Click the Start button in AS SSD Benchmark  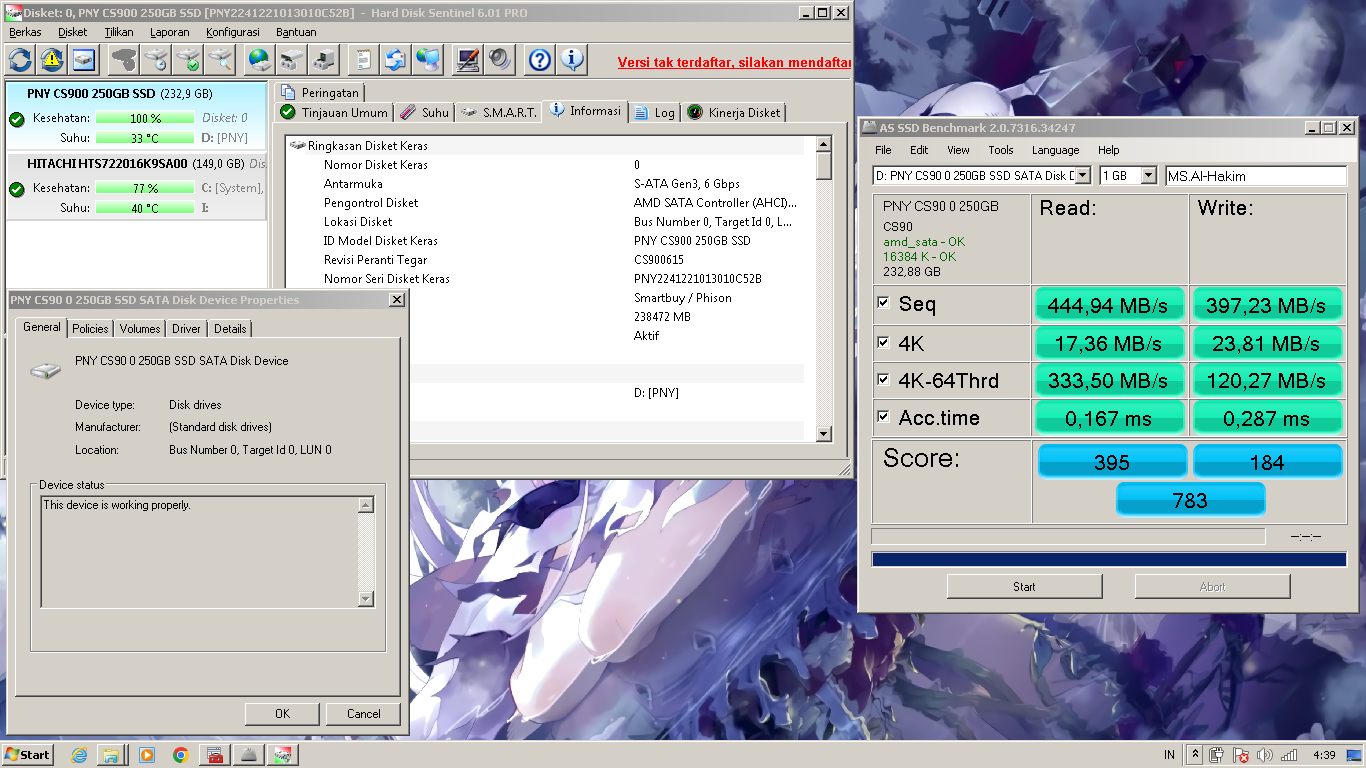(x=1024, y=587)
